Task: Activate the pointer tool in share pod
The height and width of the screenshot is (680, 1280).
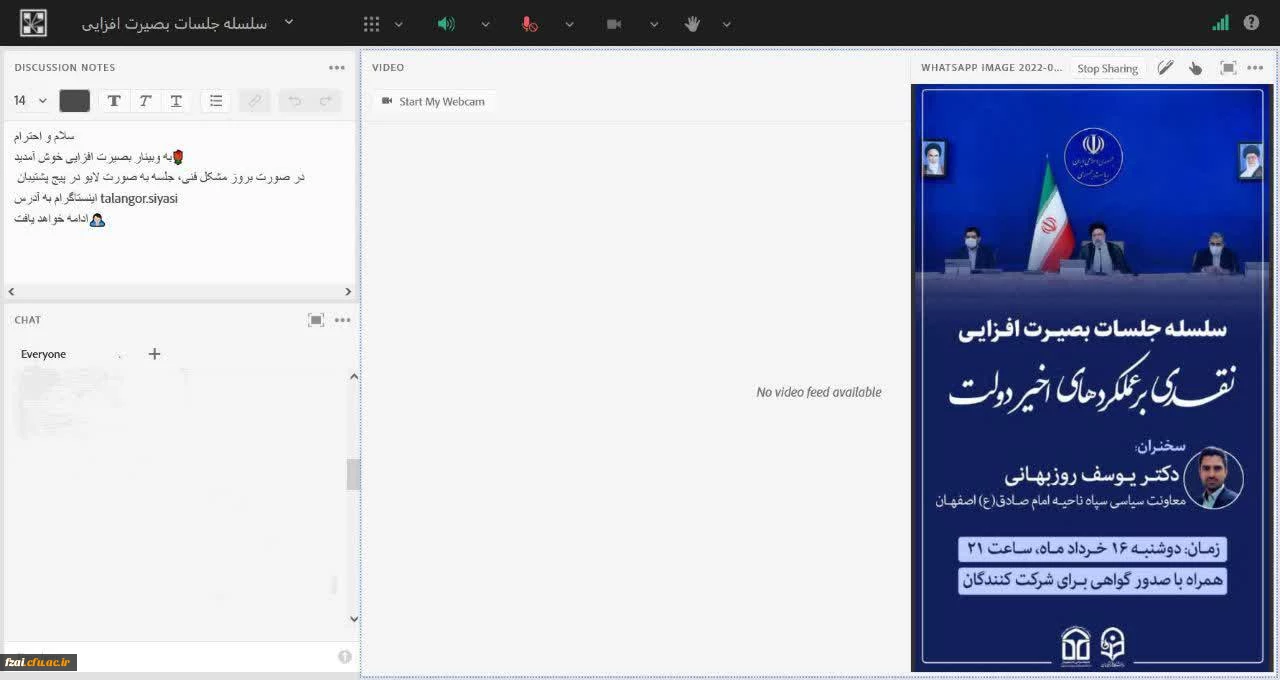Action: click(x=1195, y=68)
